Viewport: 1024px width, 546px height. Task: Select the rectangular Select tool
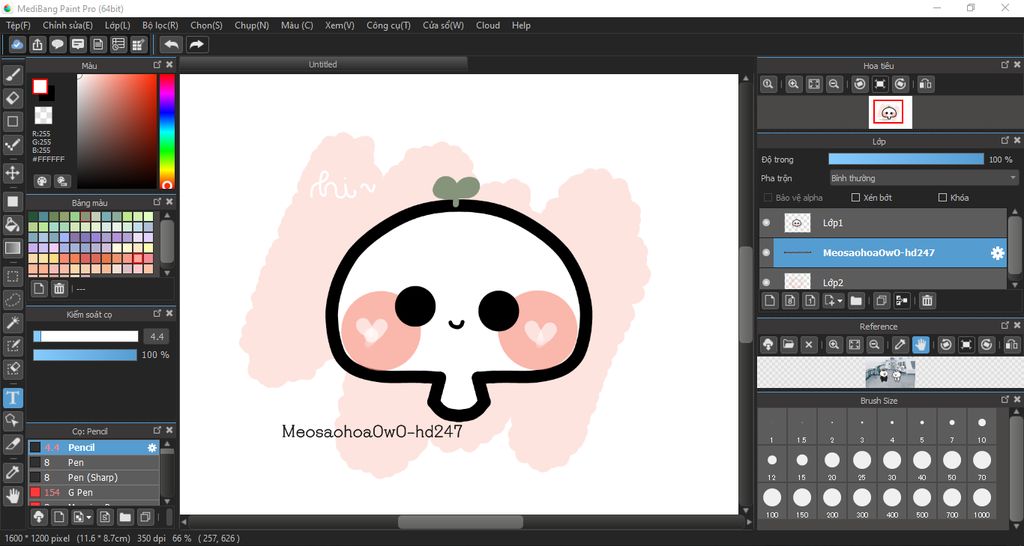tap(12, 276)
